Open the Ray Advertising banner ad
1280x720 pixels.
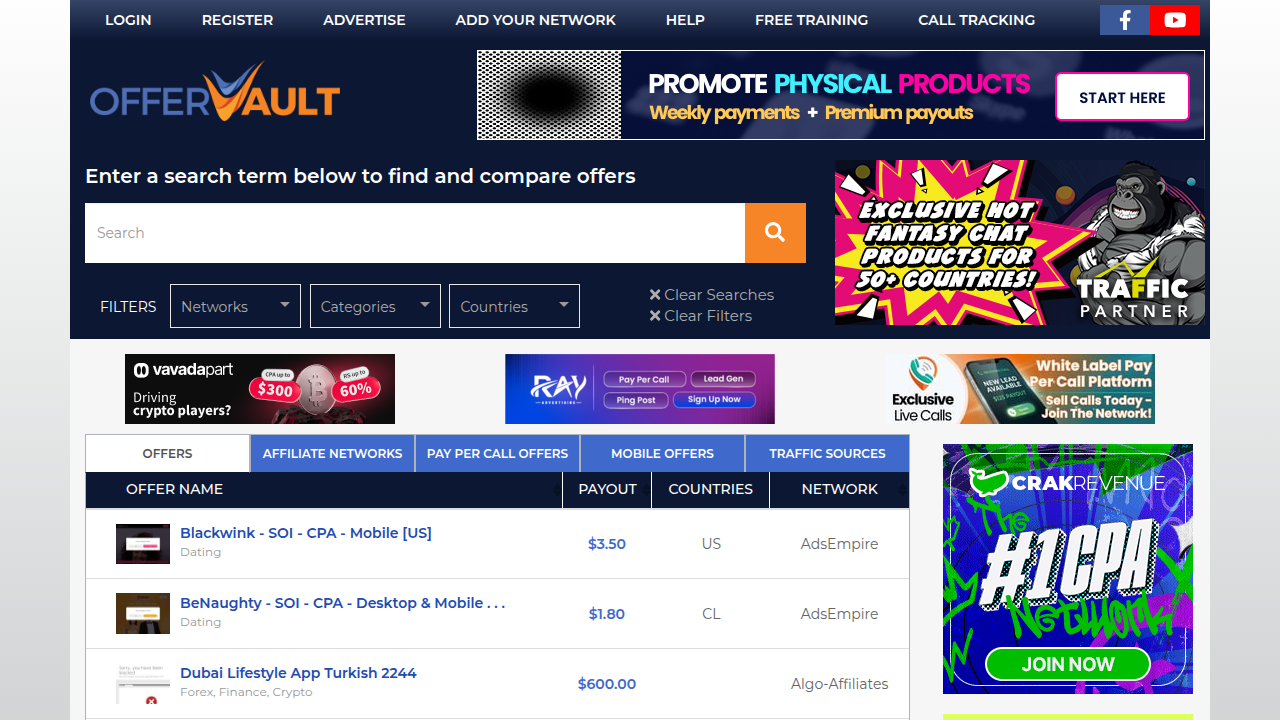[x=640, y=389]
